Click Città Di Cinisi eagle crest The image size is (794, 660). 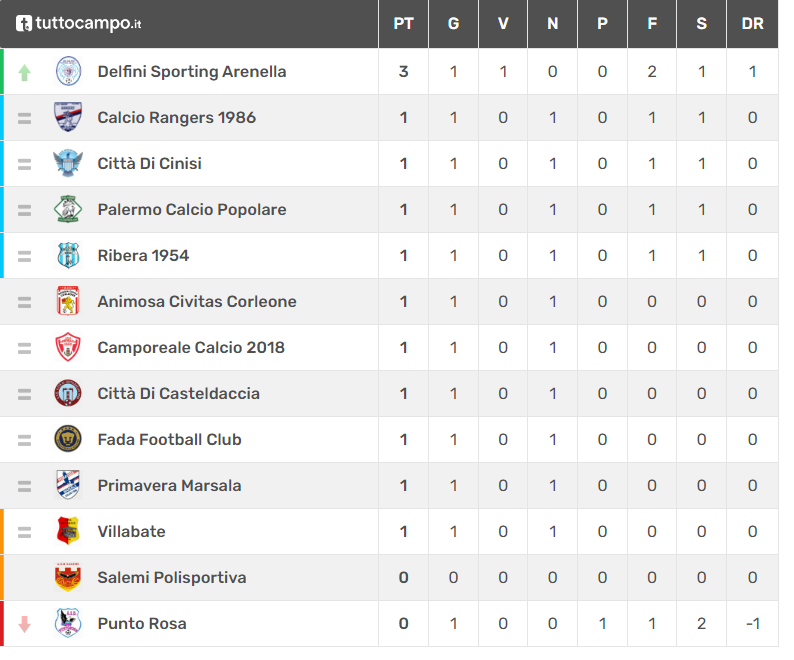tap(68, 163)
